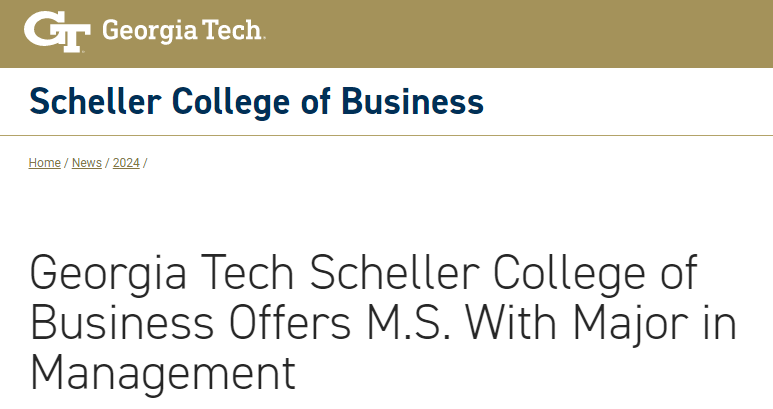
Task: Go to Scheller College of Business homepage
Action: 256,102
